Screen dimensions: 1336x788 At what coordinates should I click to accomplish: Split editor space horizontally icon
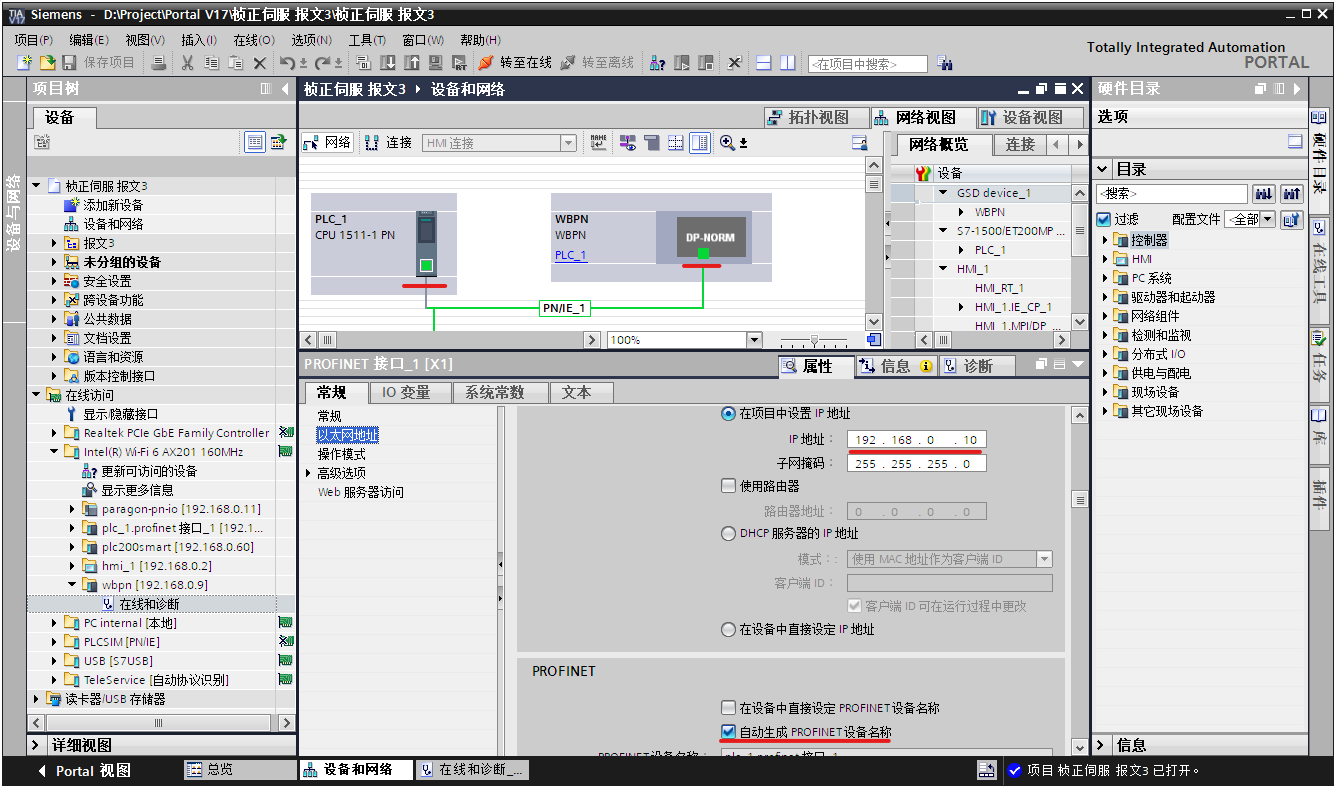[x=763, y=63]
